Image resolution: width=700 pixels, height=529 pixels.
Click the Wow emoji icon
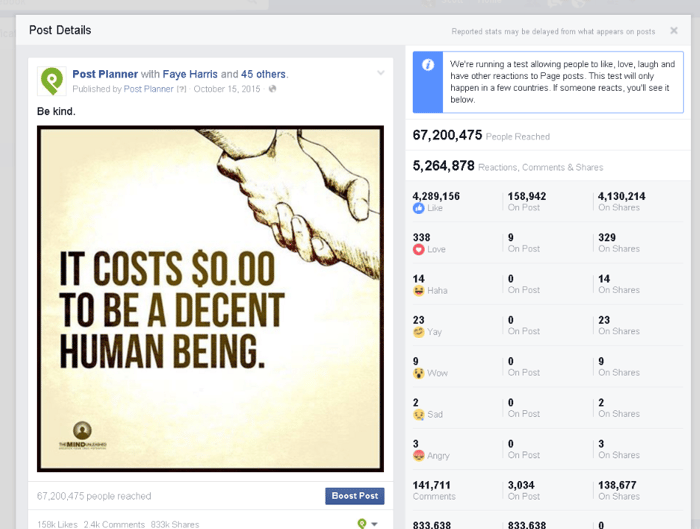pyautogui.click(x=418, y=373)
